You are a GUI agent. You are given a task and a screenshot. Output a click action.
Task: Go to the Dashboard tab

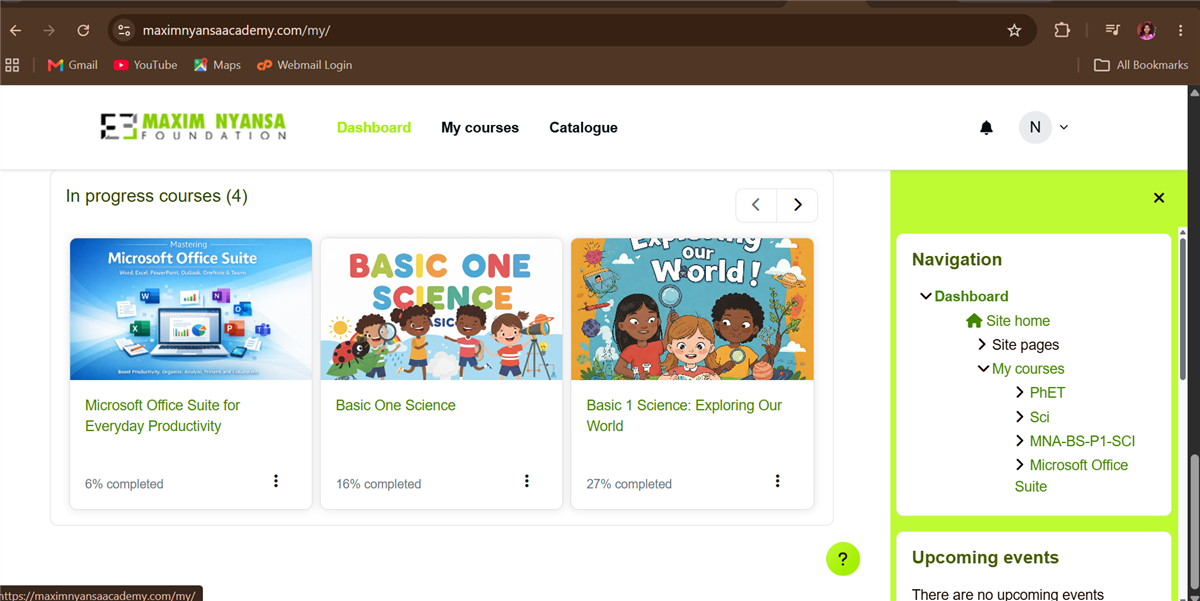tap(374, 128)
